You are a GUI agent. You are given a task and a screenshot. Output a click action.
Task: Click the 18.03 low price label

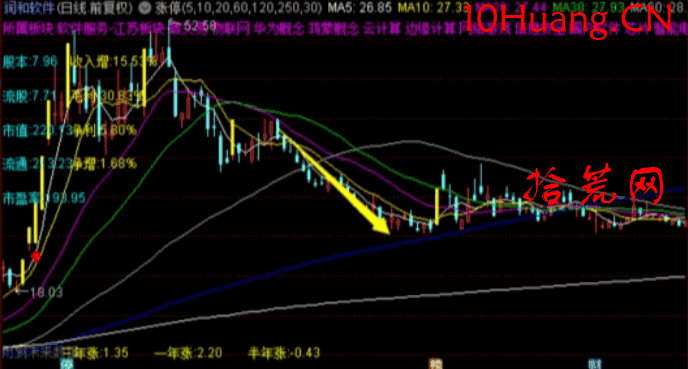[46, 292]
